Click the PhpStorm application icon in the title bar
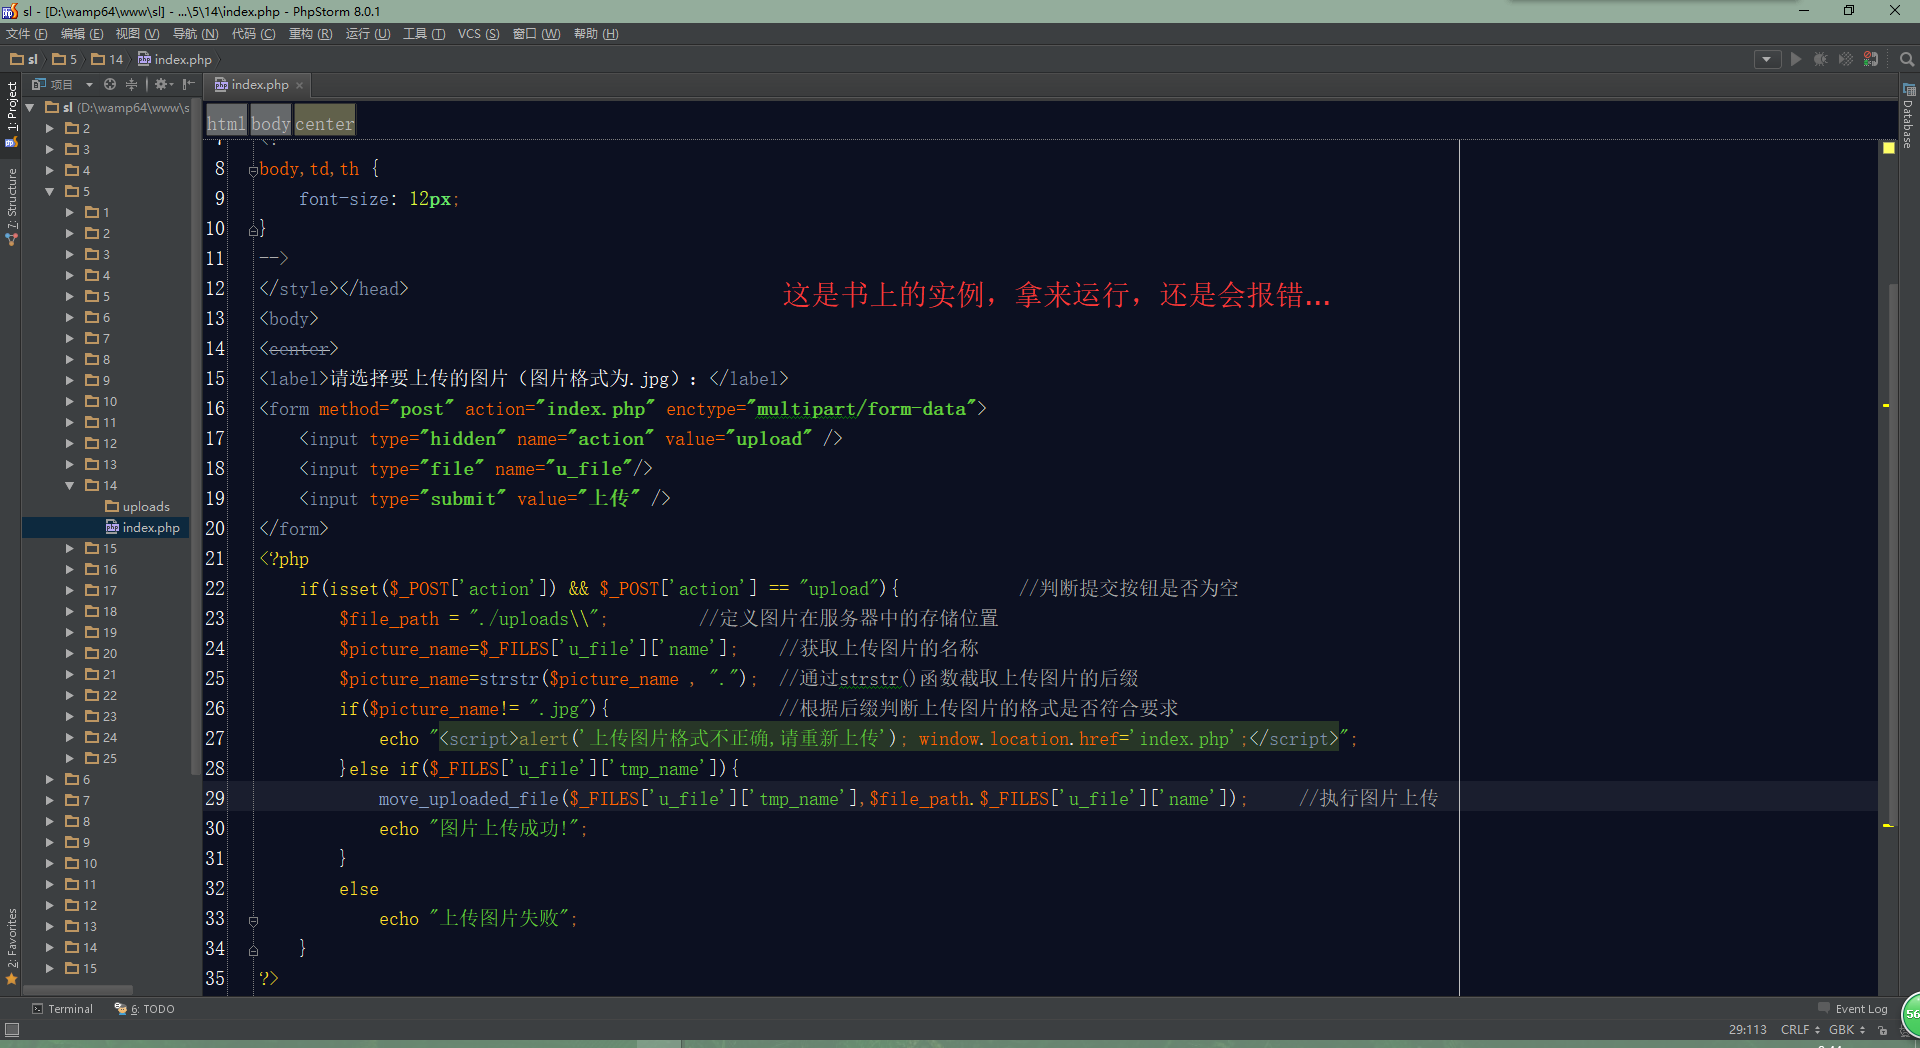The height and width of the screenshot is (1048, 1920). [x=10, y=11]
